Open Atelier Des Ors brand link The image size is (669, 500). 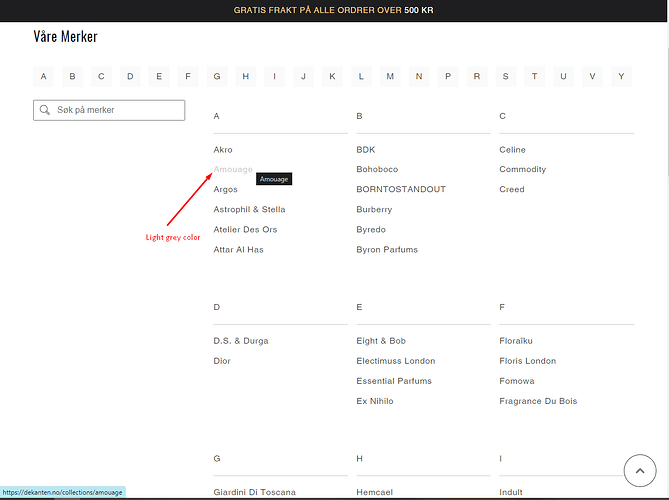coord(245,230)
